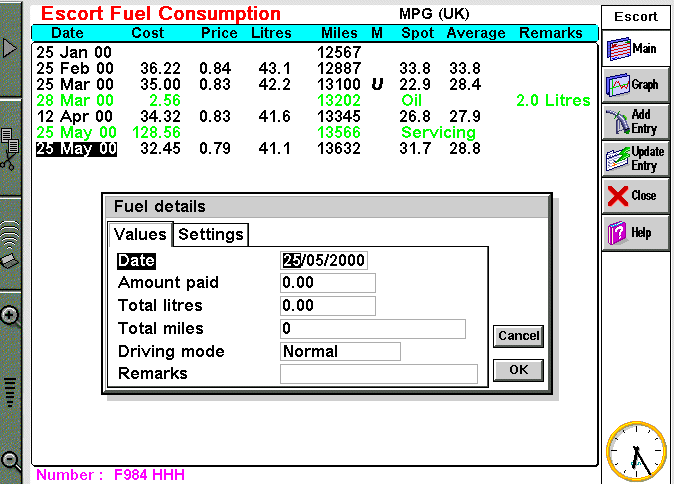The width and height of the screenshot is (674, 484).
Task: Click the Escort Fuel Consumption title
Action: (x=161, y=14)
